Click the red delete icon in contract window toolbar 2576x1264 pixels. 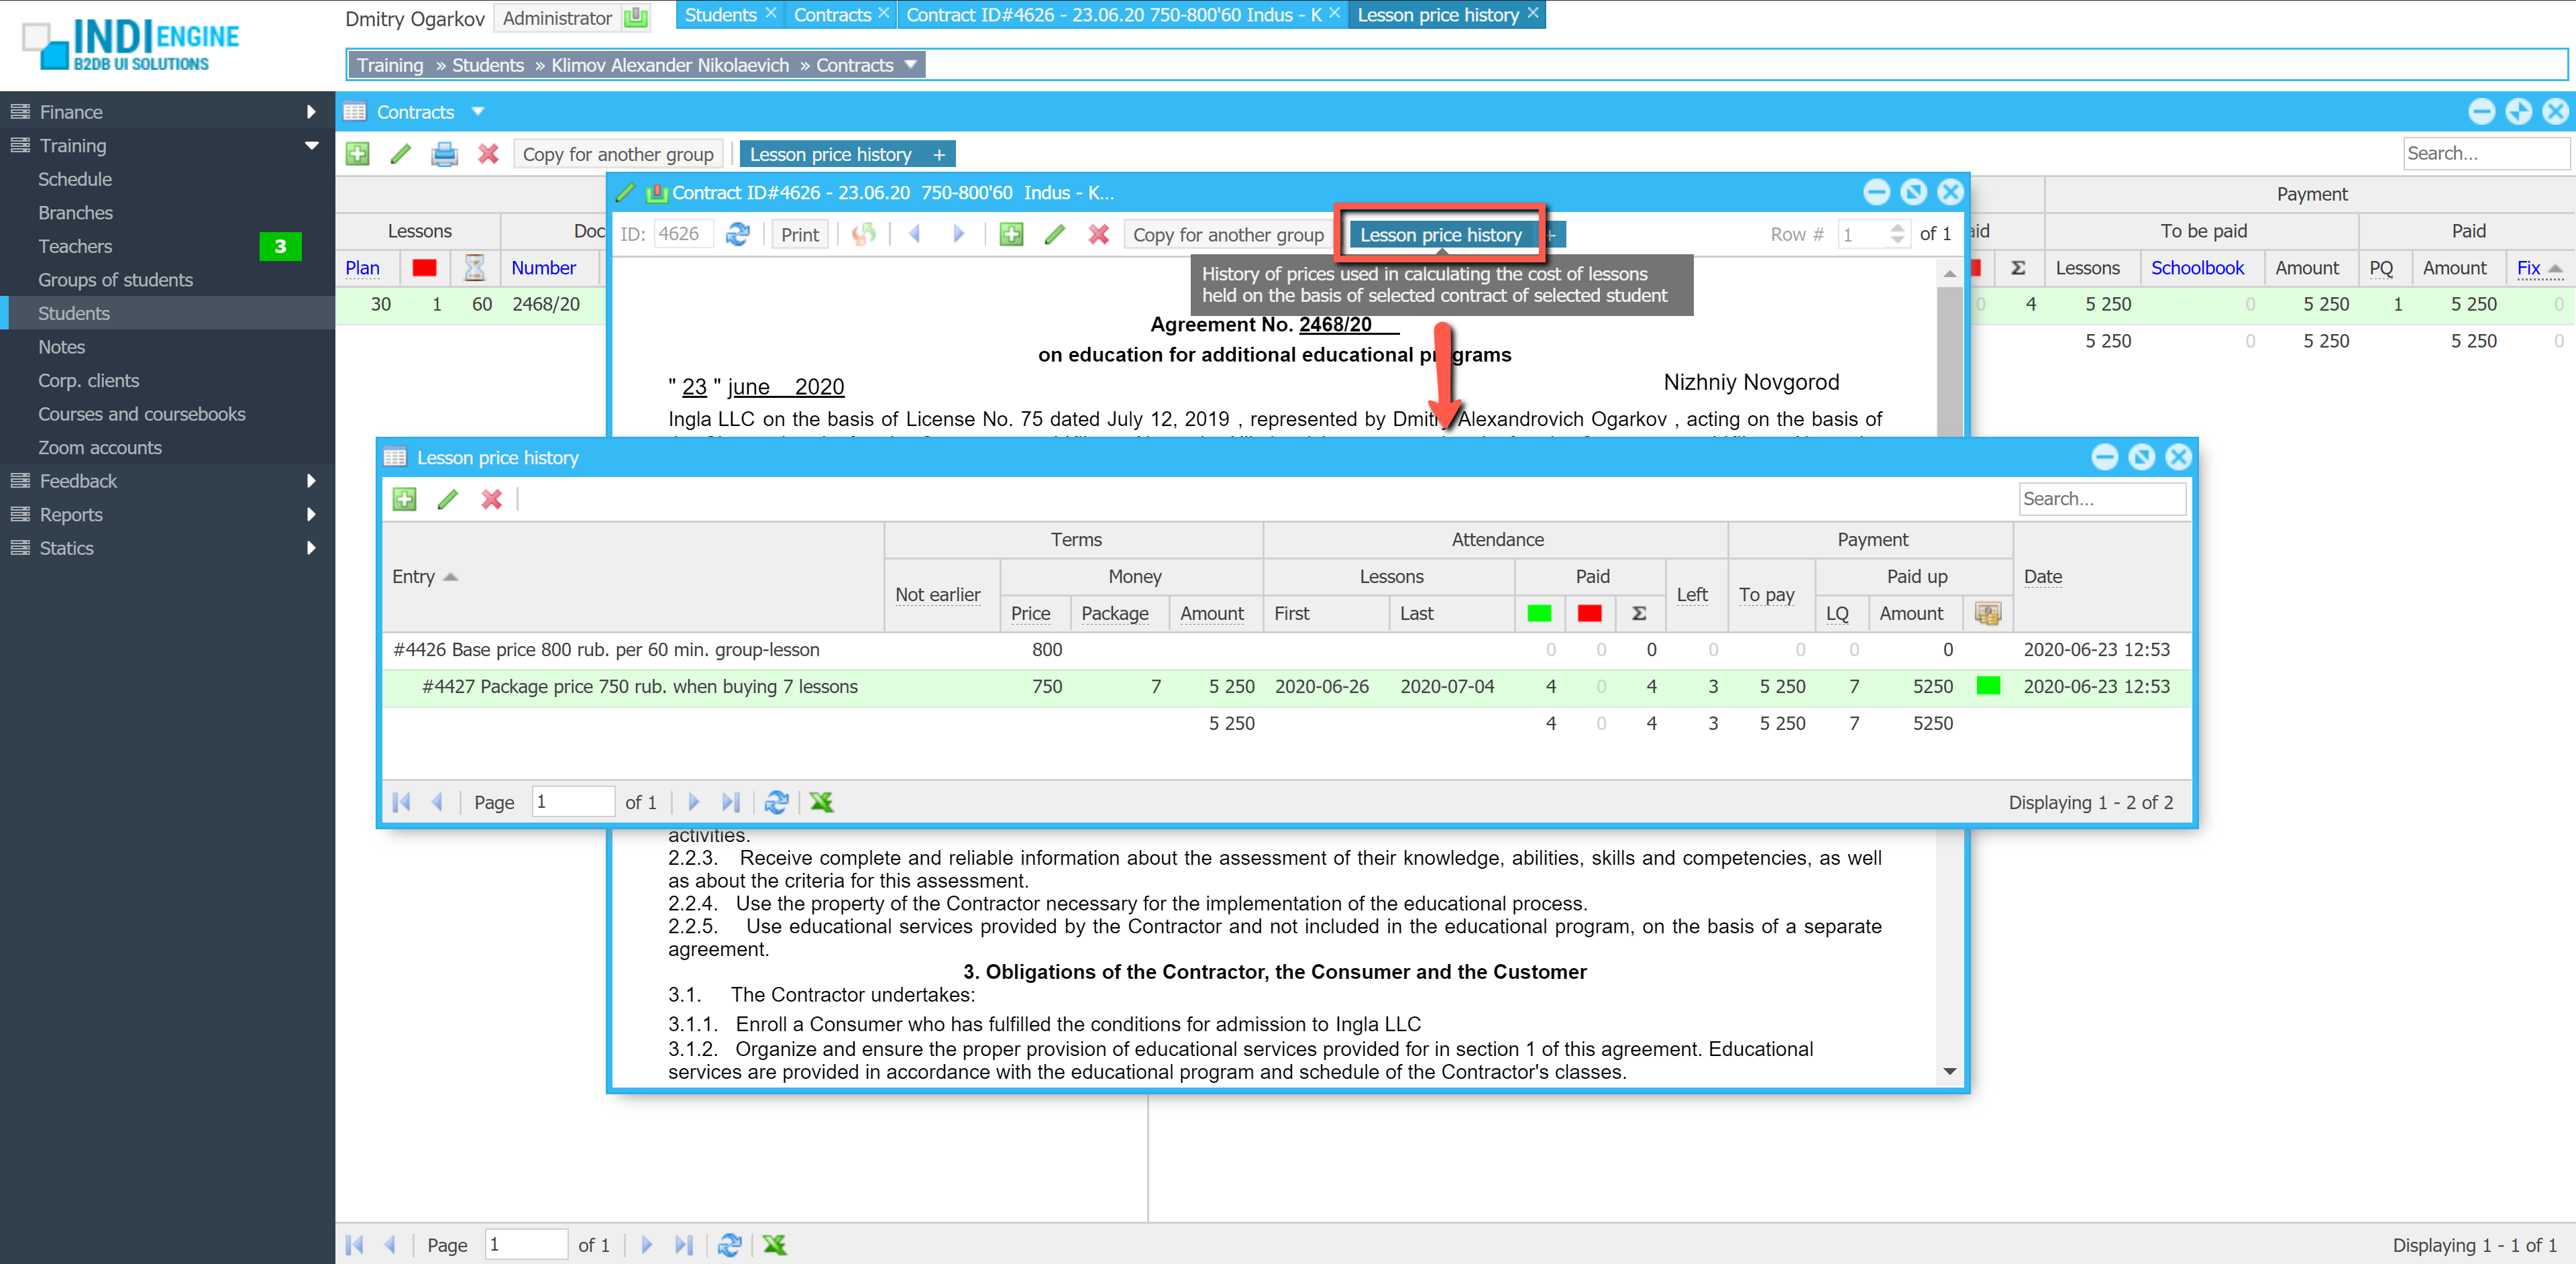pyautogui.click(x=1098, y=234)
